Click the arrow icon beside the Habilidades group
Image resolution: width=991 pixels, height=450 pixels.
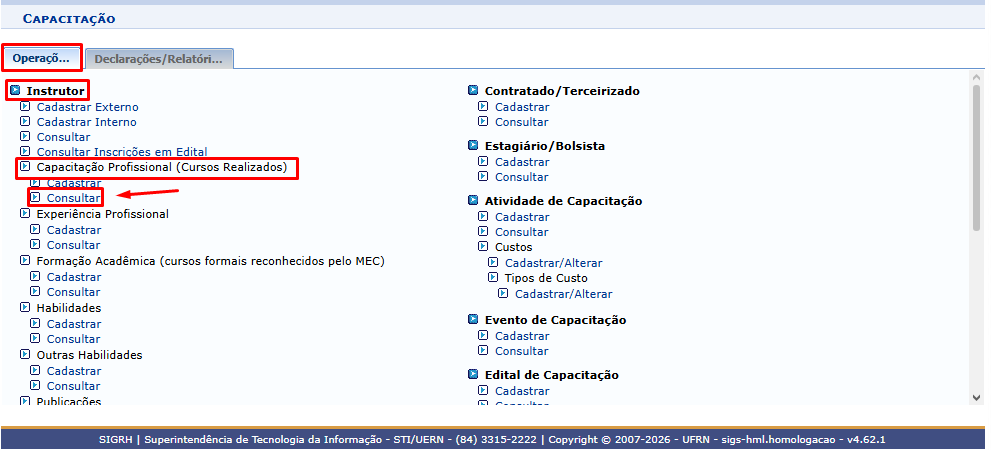pos(25,307)
